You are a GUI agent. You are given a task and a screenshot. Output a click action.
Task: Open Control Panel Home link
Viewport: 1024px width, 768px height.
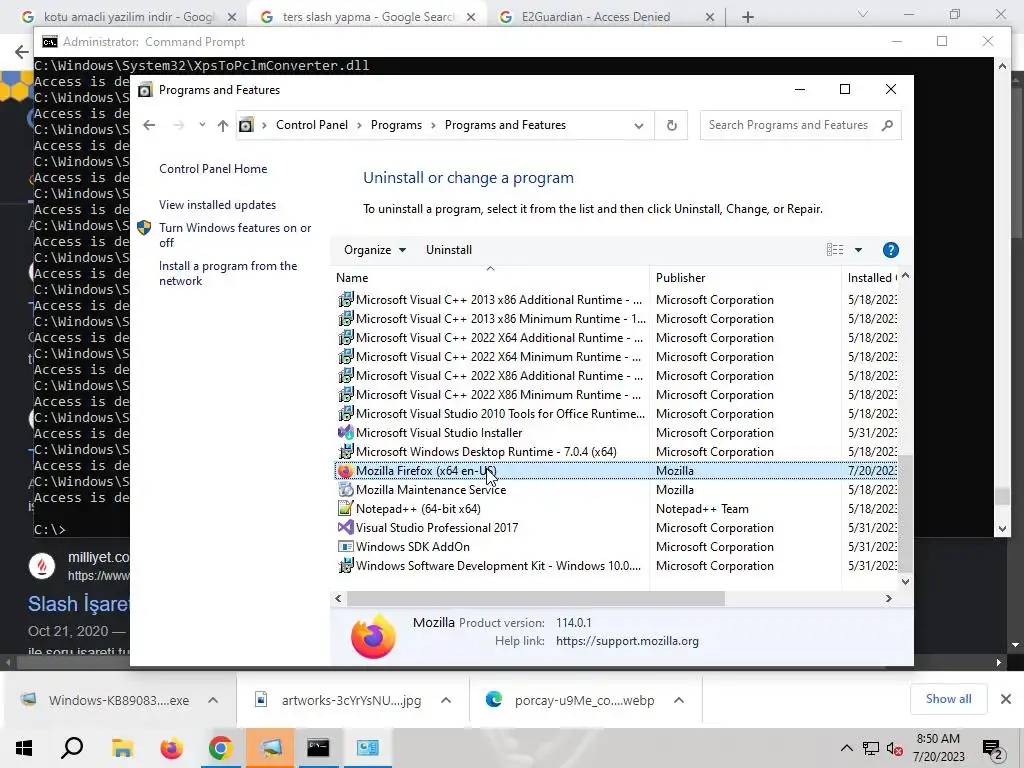[213, 168]
